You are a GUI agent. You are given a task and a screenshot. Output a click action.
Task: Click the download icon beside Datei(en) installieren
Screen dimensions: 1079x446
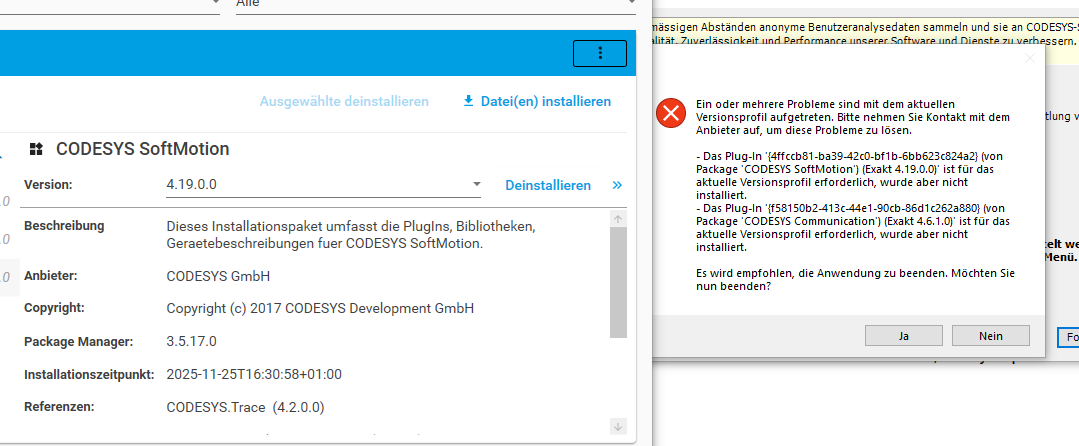coord(468,101)
